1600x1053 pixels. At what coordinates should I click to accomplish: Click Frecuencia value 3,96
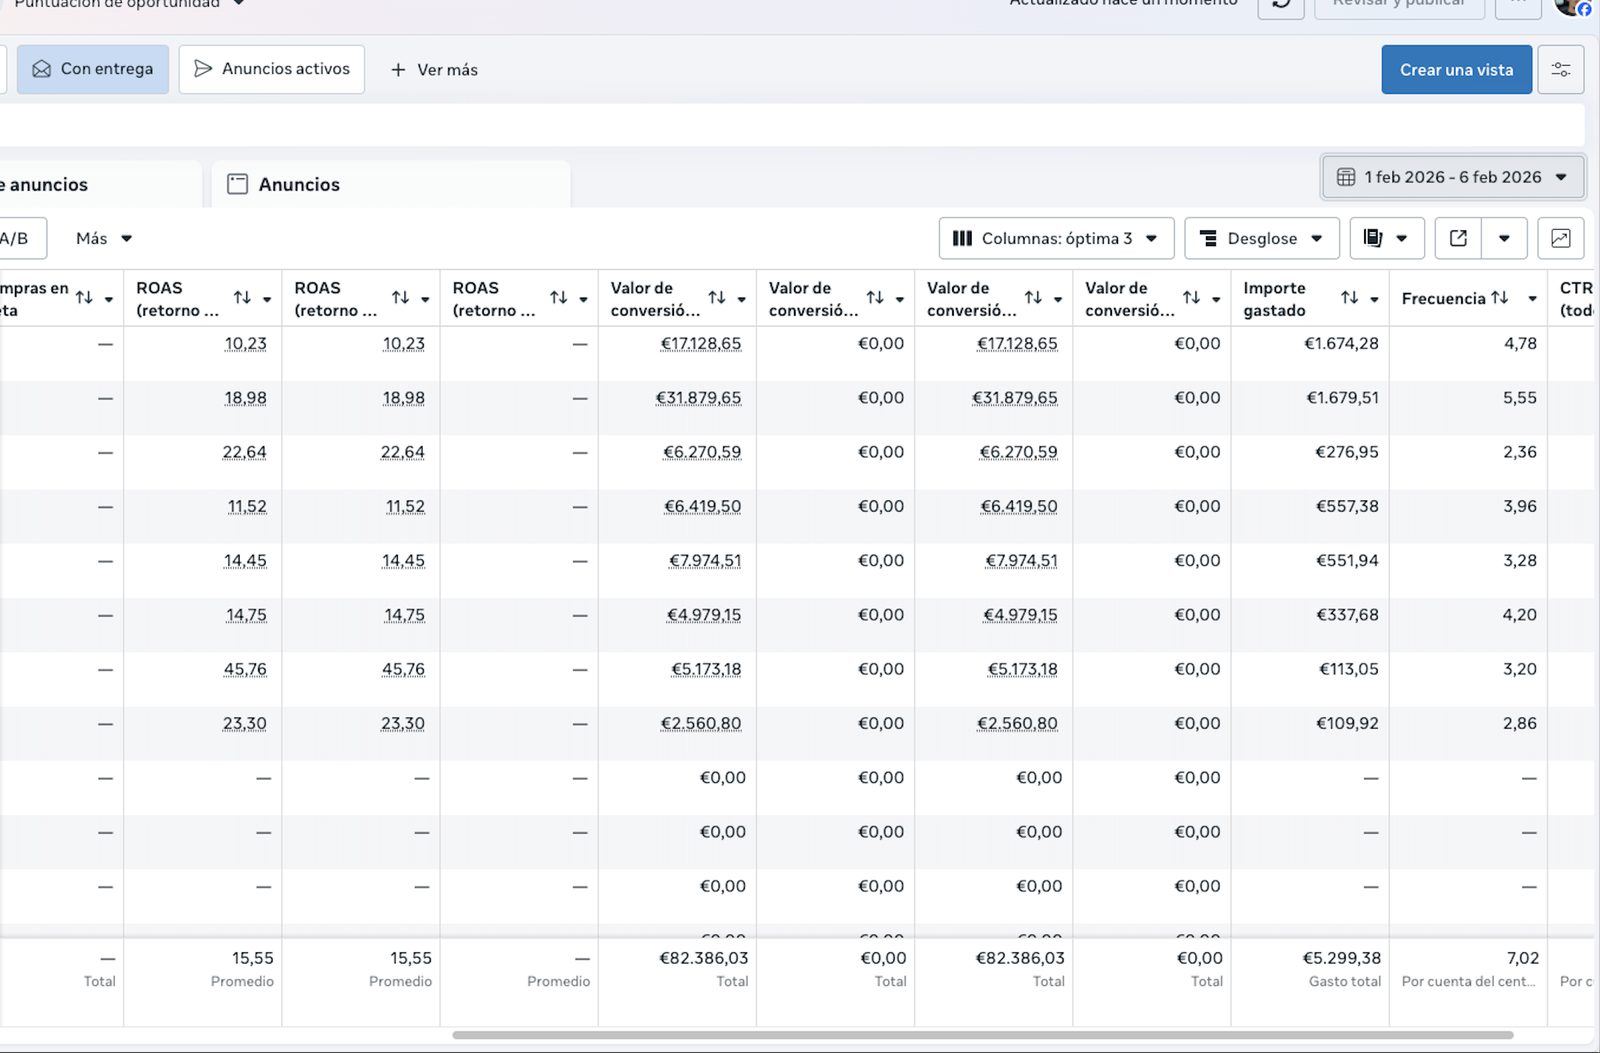pos(1520,506)
